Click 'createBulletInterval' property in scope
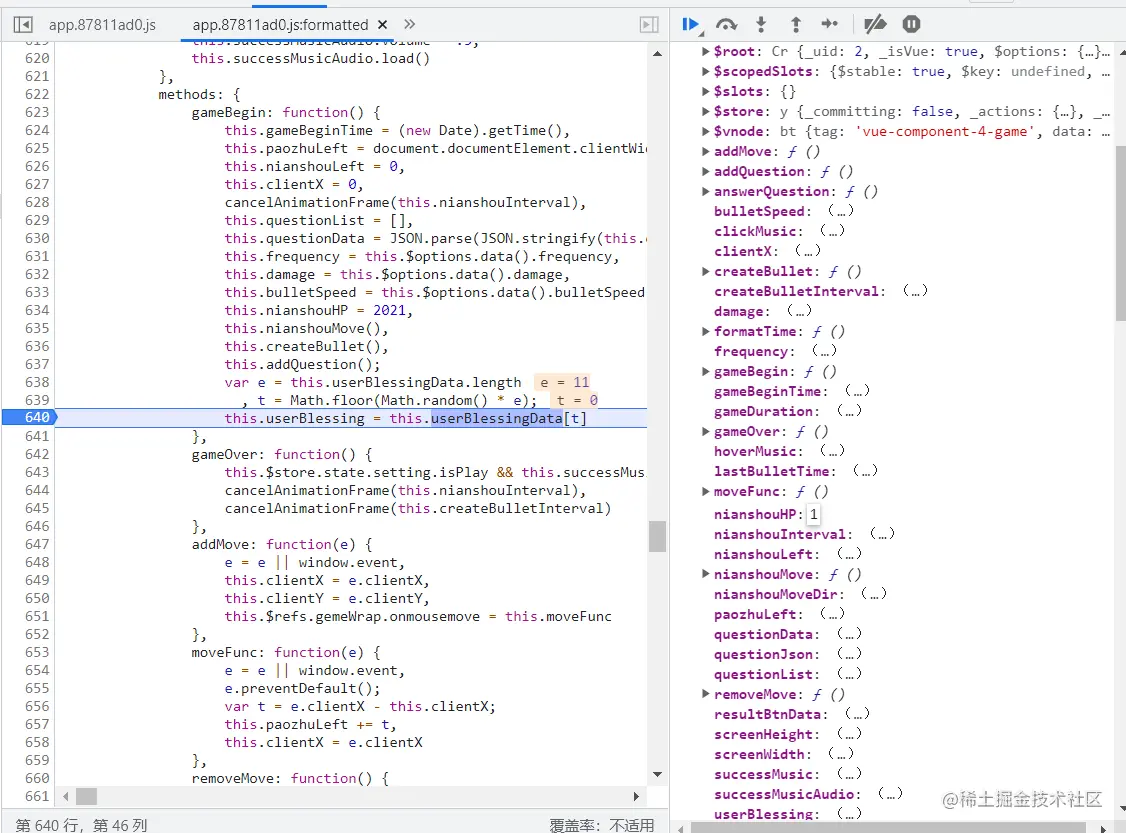1126x833 pixels. pos(797,291)
